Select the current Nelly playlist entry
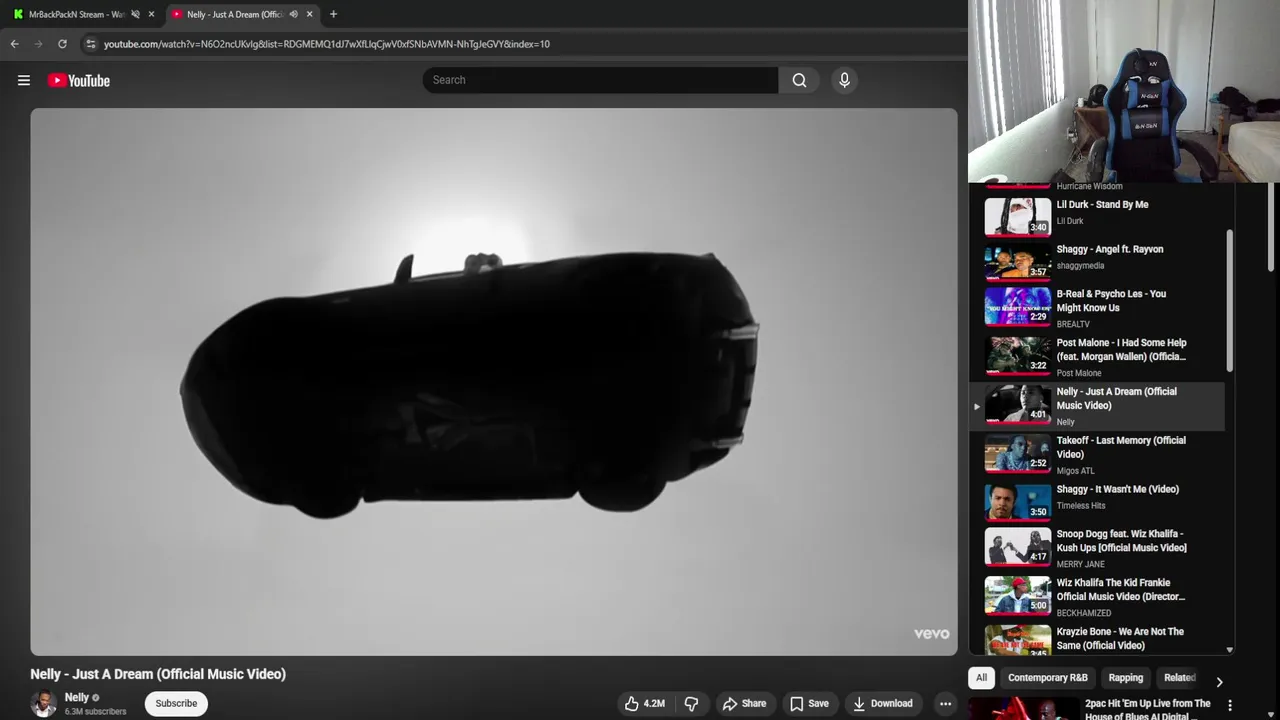 [1097, 406]
